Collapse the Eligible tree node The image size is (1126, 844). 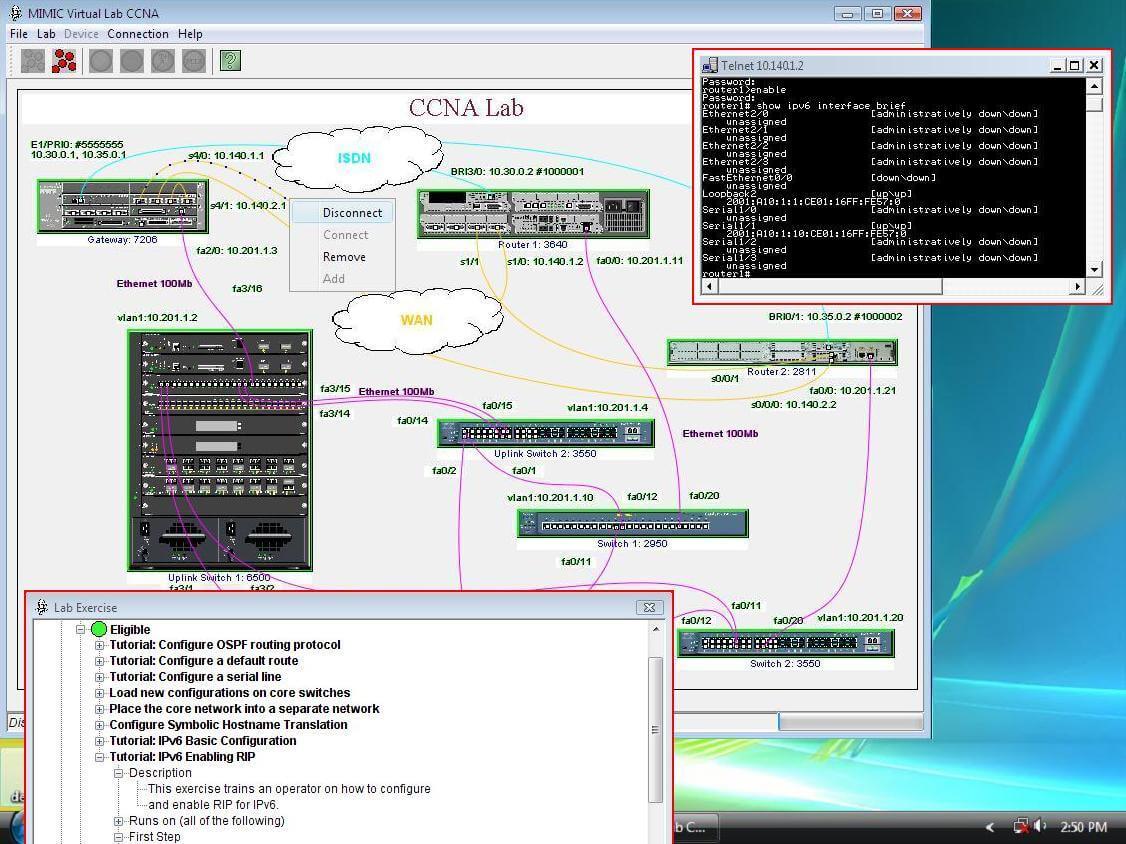tap(80, 630)
